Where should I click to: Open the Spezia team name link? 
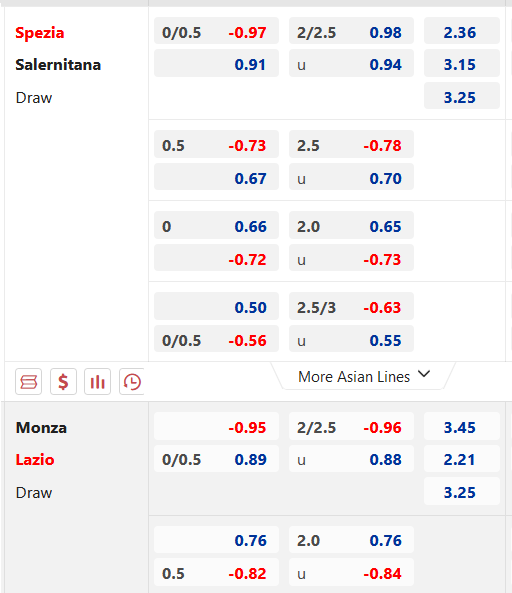pos(40,33)
